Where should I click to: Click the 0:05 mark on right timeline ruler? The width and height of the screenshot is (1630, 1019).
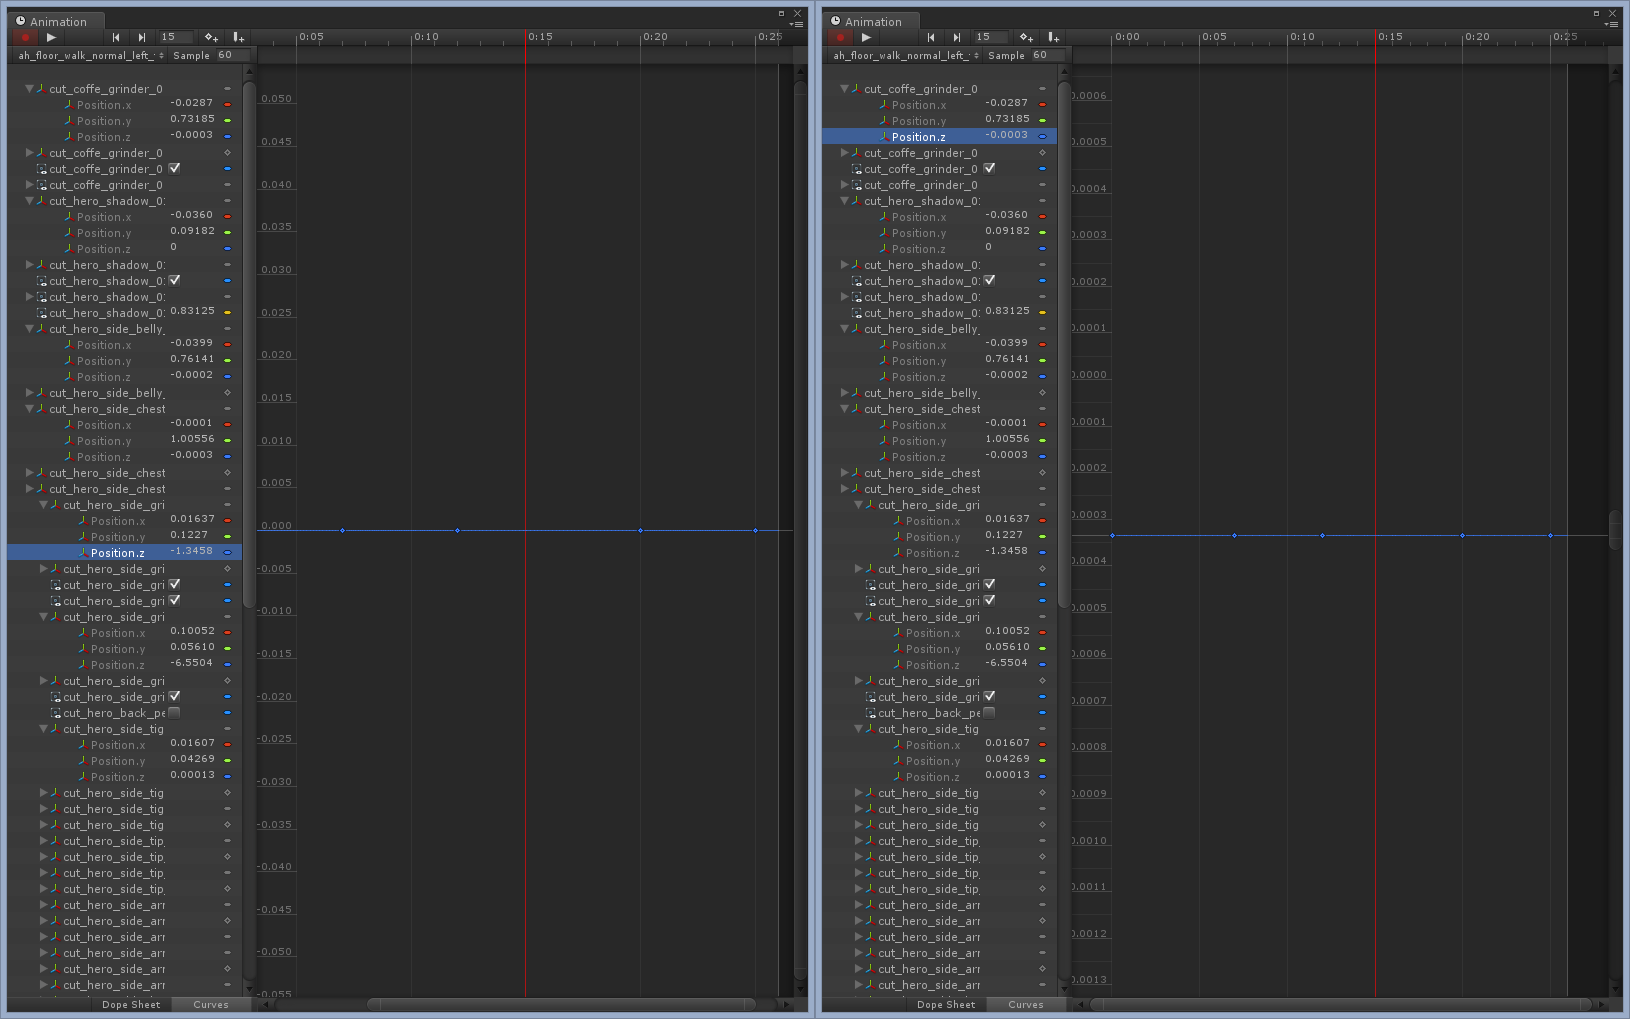tap(1214, 37)
